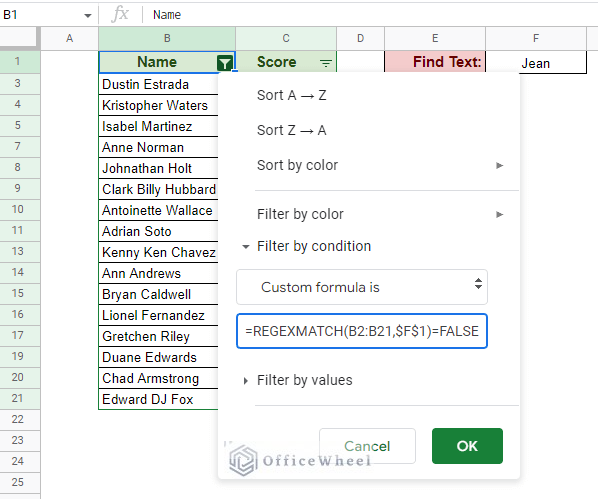
Task: Select column F header
Action: pyautogui.click(x=536, y=38)
